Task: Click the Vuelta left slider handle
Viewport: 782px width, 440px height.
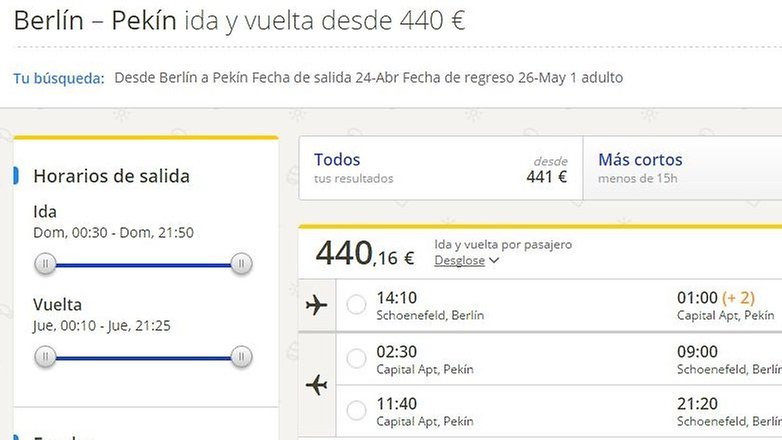Action: (x=45, y=356)
